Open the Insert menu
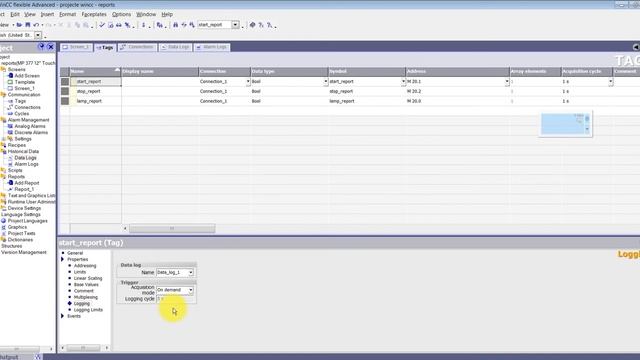This screenshot has width=640, height=360. [47, 14]
